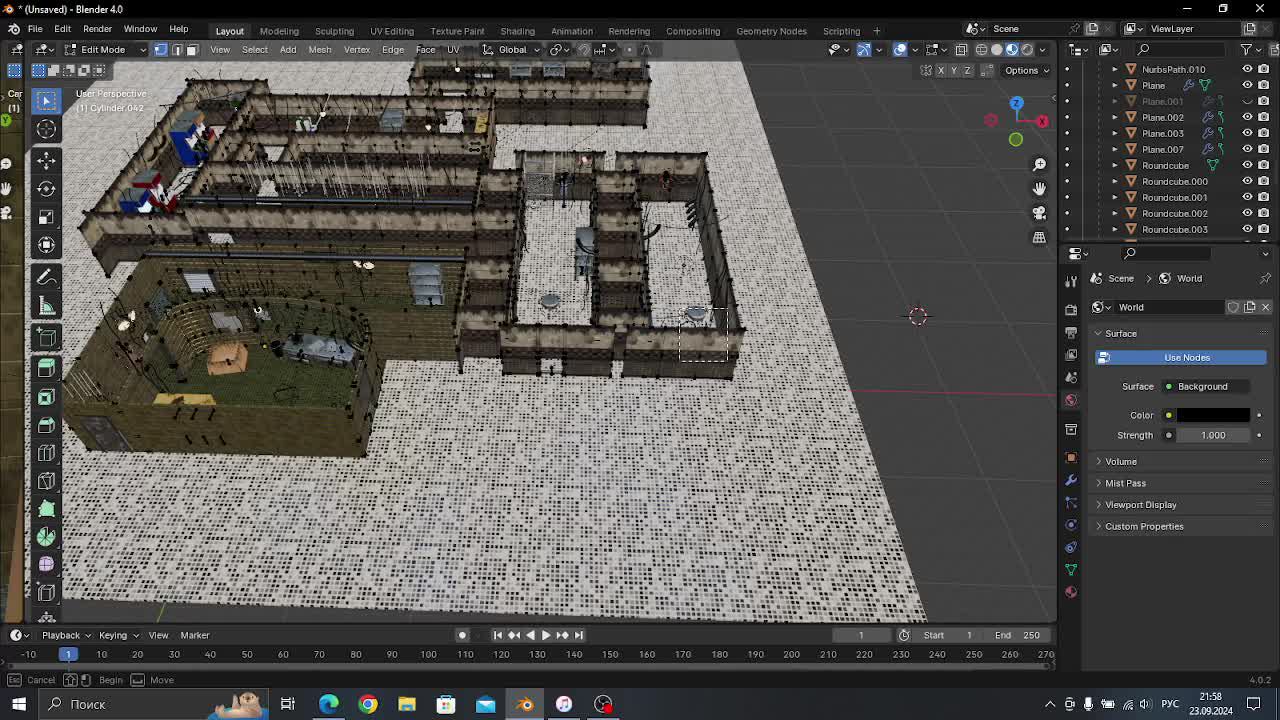Hide NurbsPath.010 in viewport via eye

pyautogui.click(x=1247, y=69)
